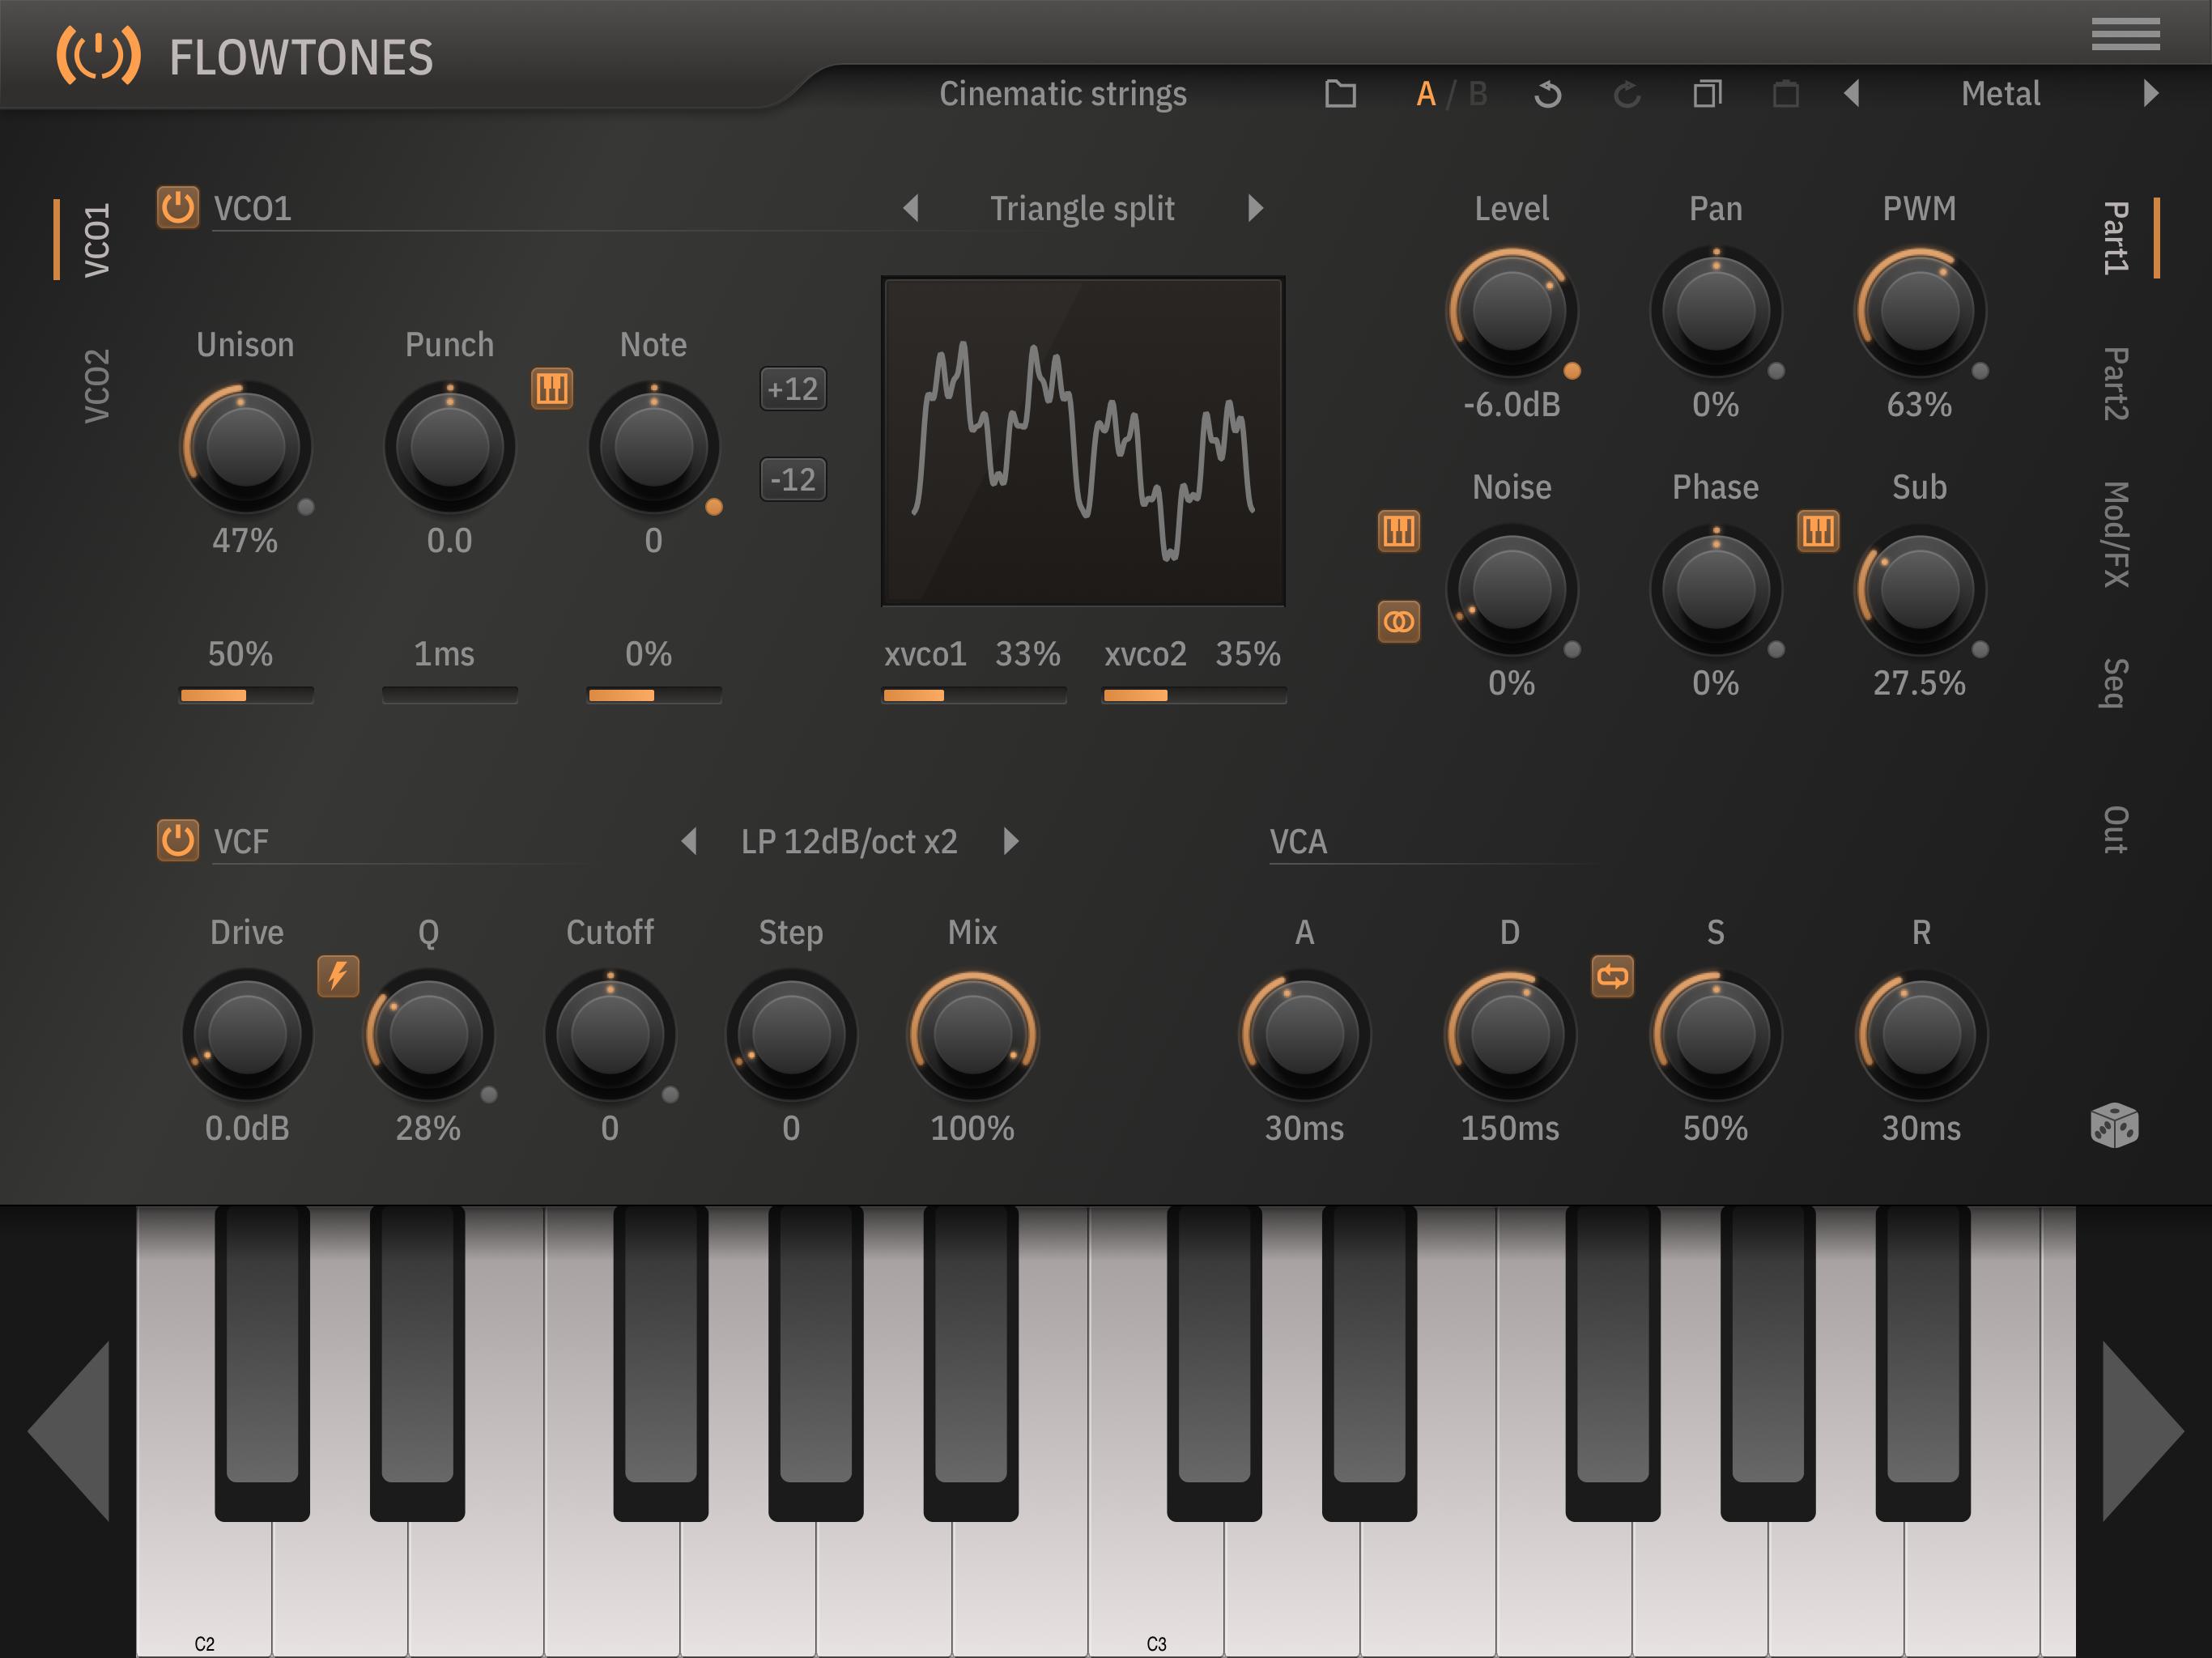Open the preset folder browser
This screenshot has width=2212, height=1658.
(x=1340, y=94)
